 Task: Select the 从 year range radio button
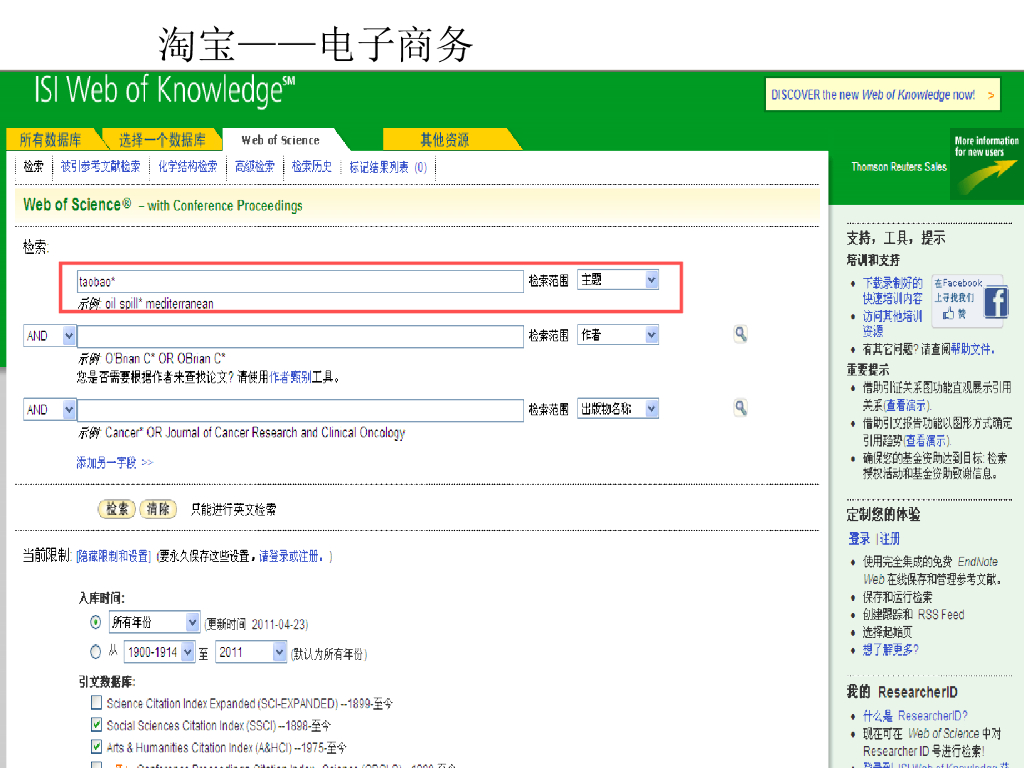coord(96,652)
